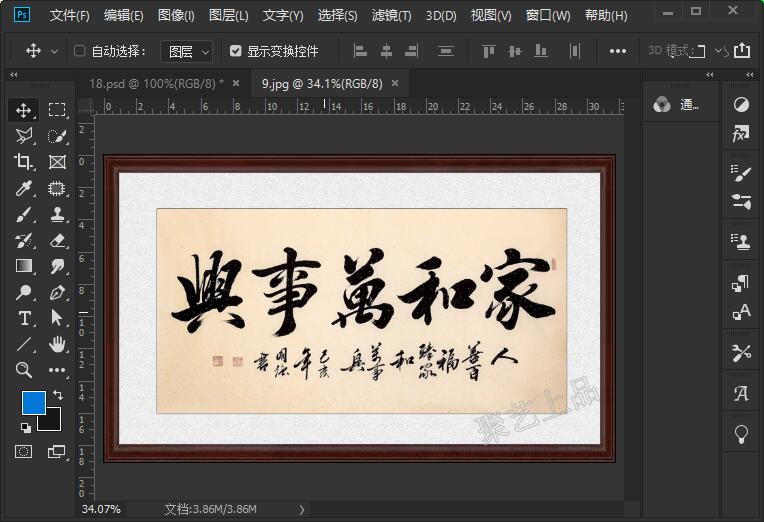764x522 pixels.
Task: Toggle the 自动选择 checkbox
Action: tap(79, 51)
